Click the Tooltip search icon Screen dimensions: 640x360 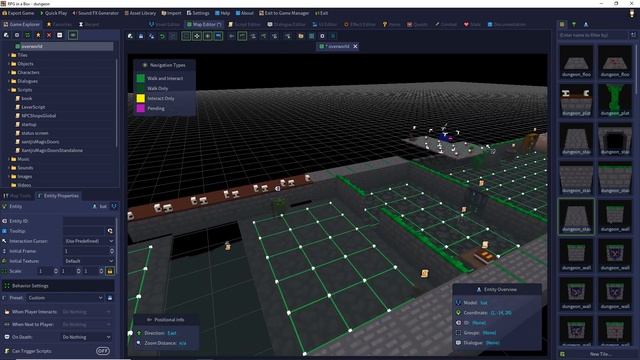point(110,231)
